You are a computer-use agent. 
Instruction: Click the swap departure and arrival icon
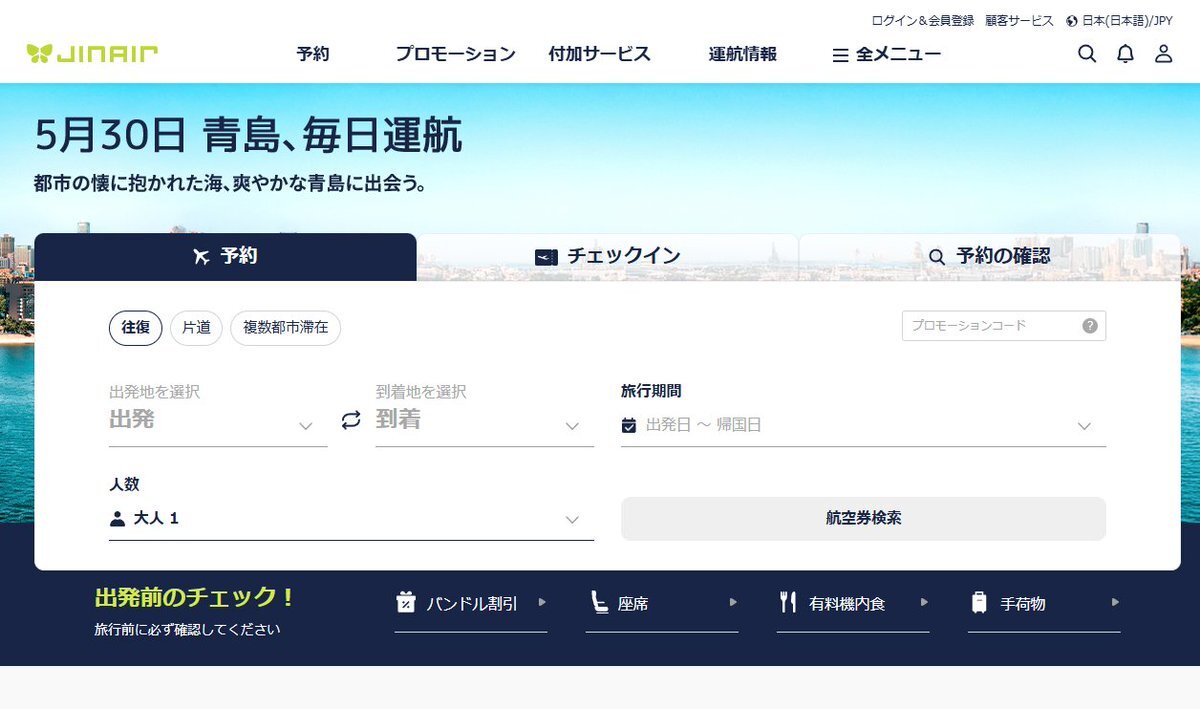[x=351, y=420]
